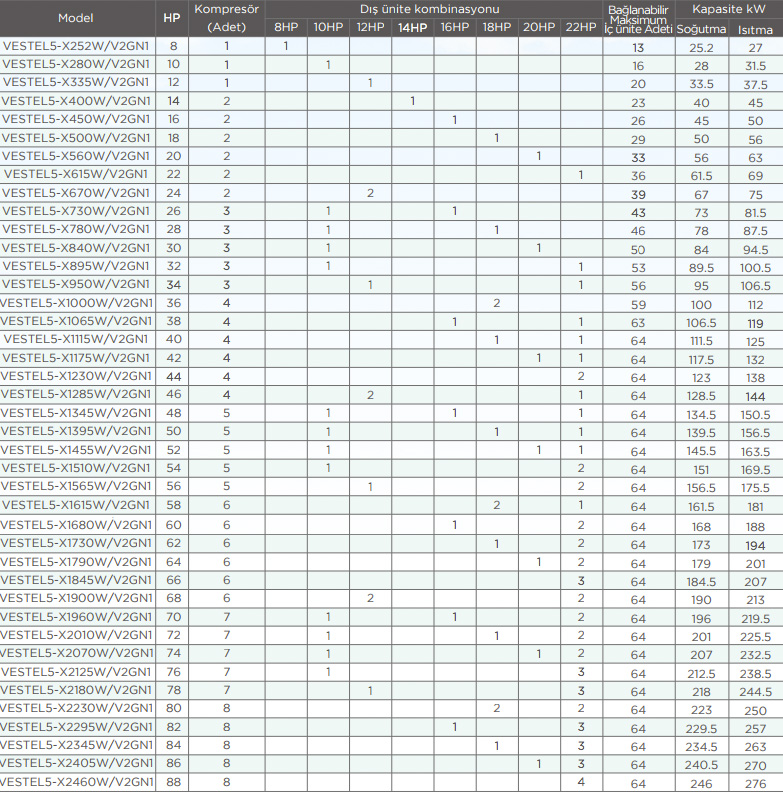Select model VESTEL5-X670W/V2GN1
Image resolution: width=783 pixels, height=792 pixels.
[76, 192]
